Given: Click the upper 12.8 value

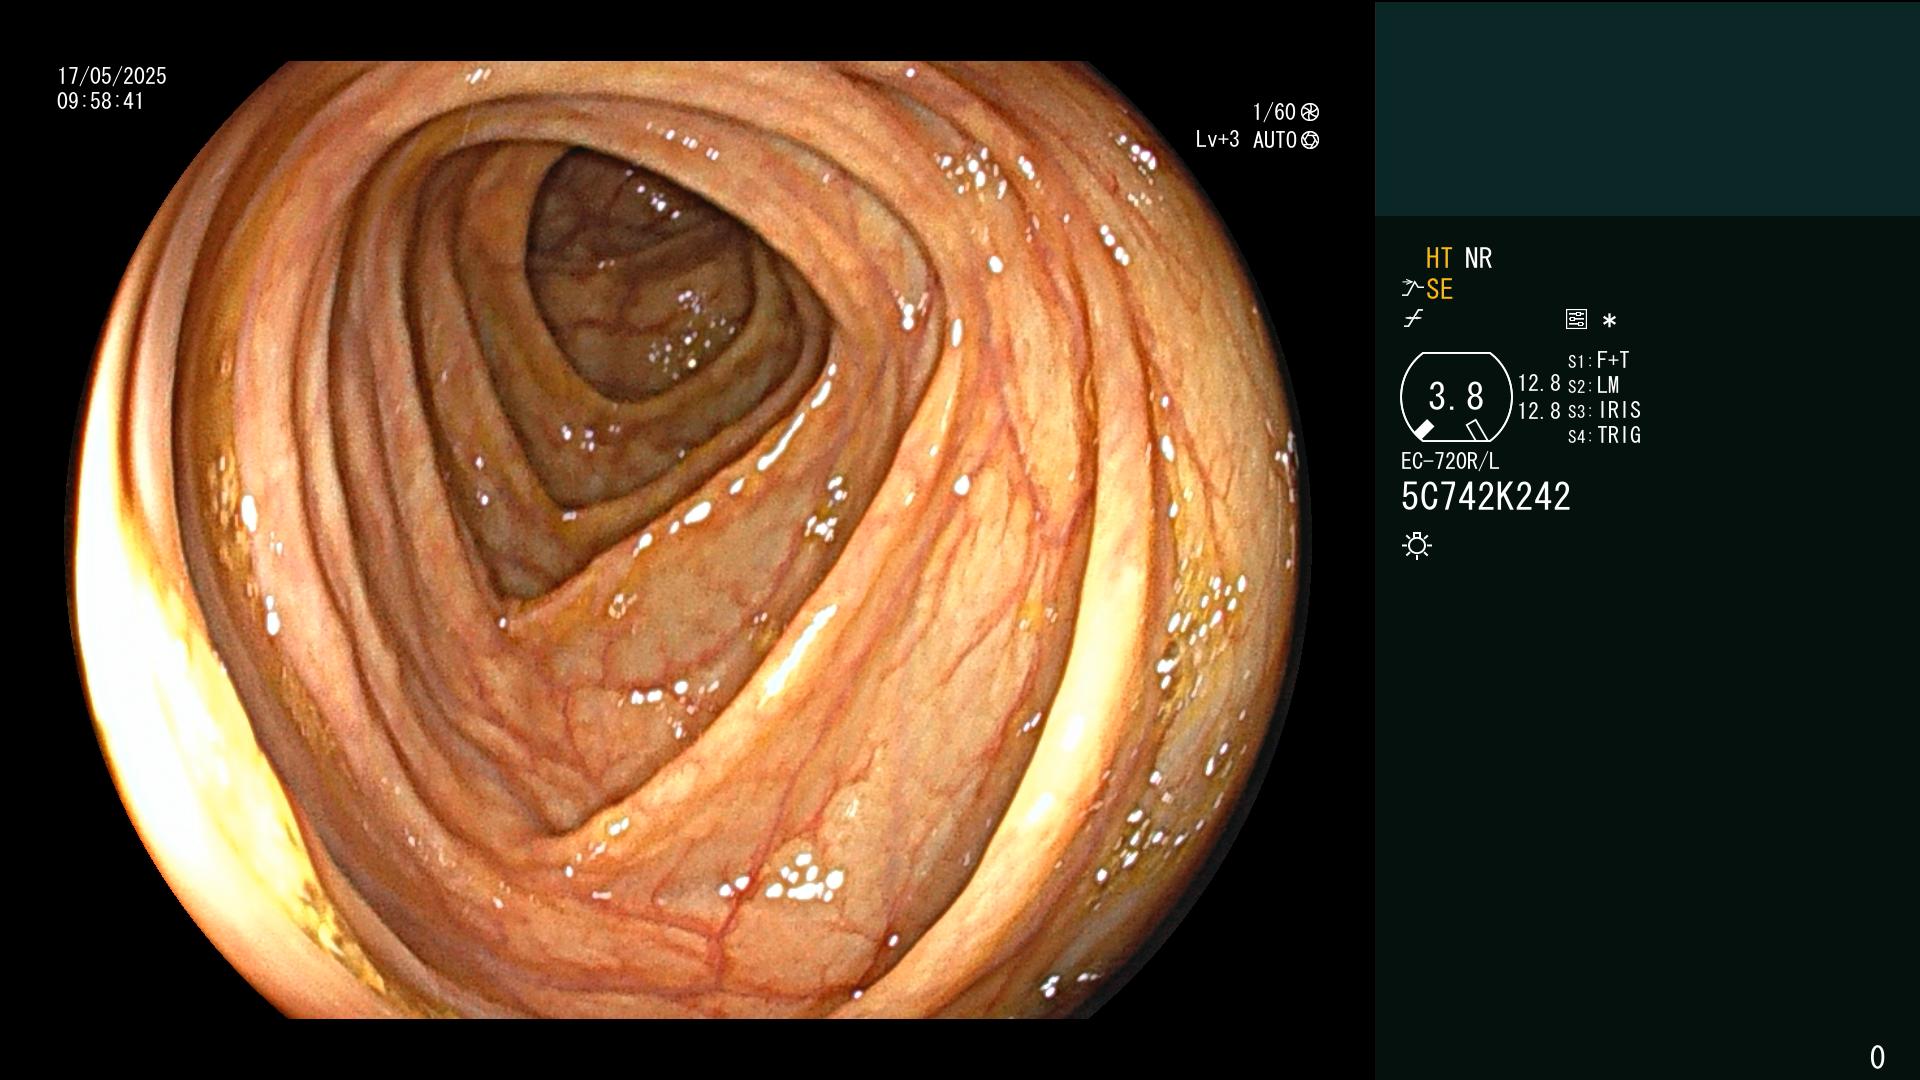Looking at the screenshot, I should 1539,383.
